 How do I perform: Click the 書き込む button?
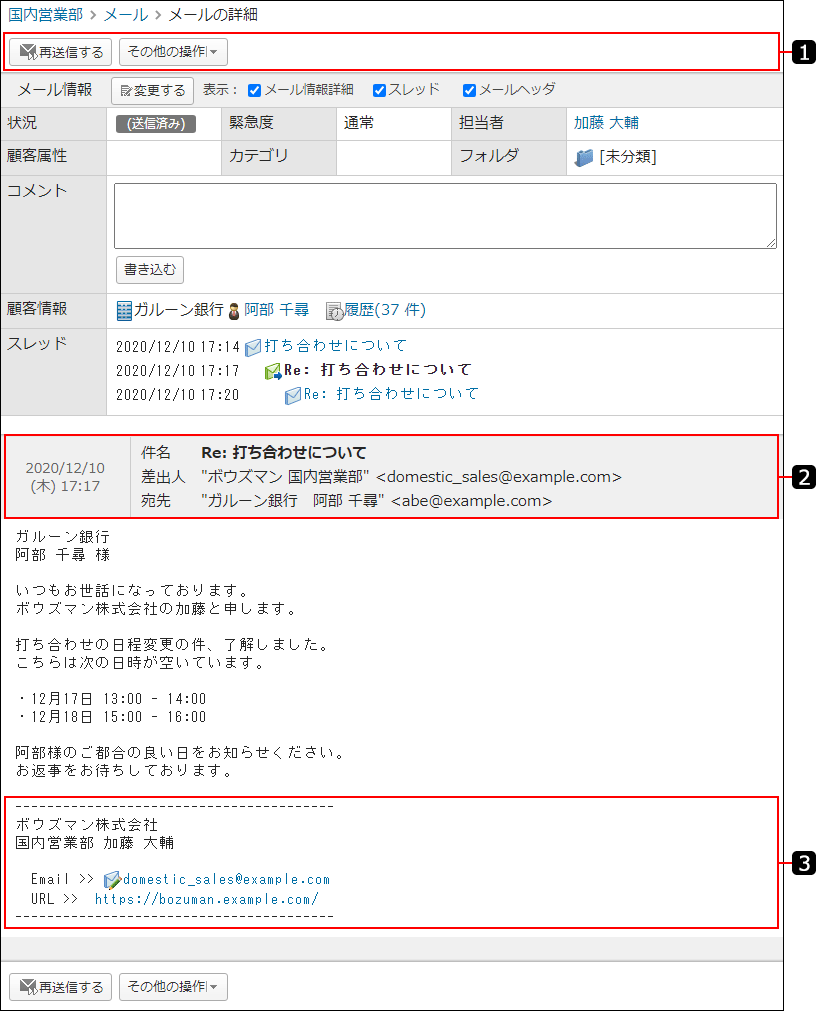click(x=150, y=270)
